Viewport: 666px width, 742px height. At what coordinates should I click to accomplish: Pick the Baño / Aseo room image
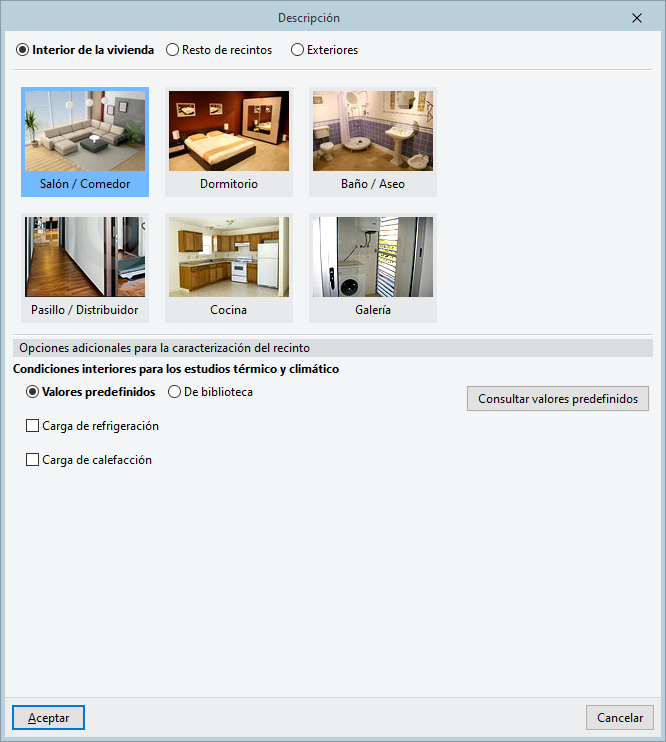click(x=373, y=141)
